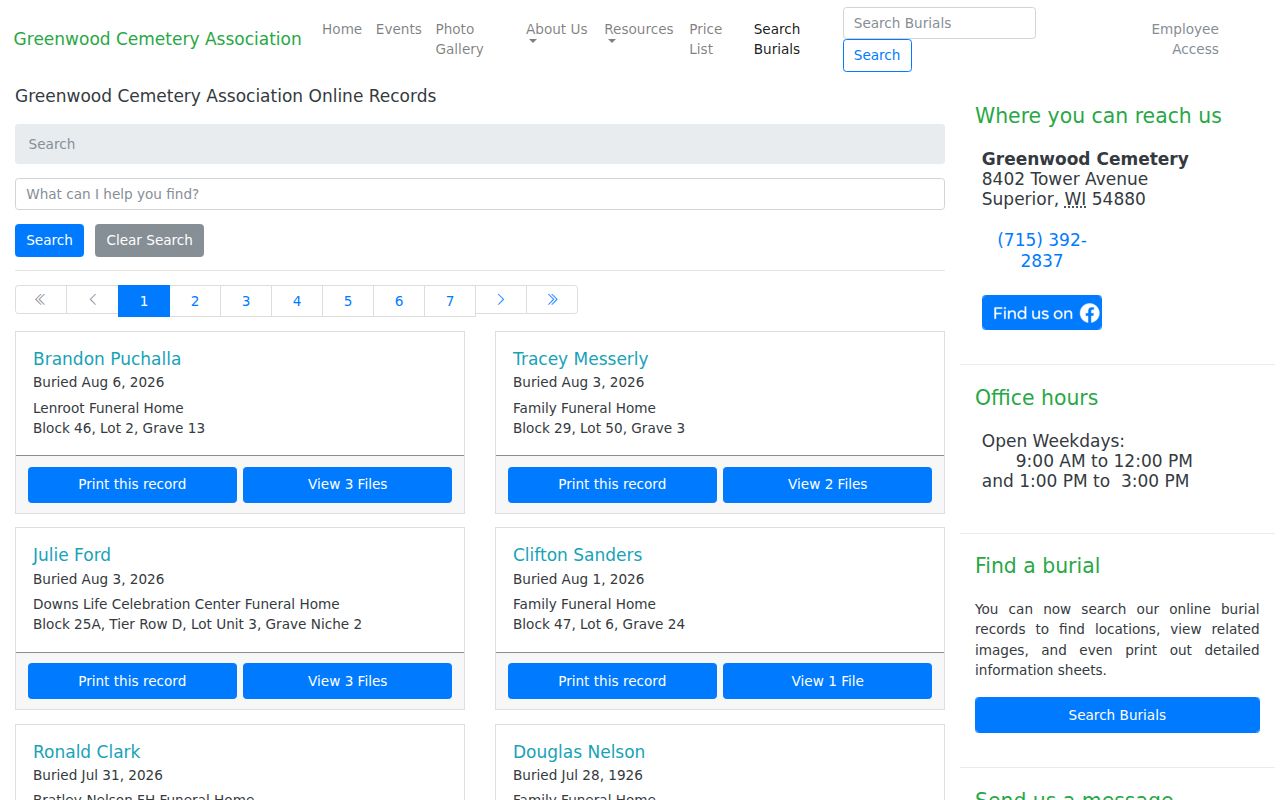This screenshot has height=800, width=1280.
Task: Open Tracey Messerly's burial record
Action: pos(580,359)
